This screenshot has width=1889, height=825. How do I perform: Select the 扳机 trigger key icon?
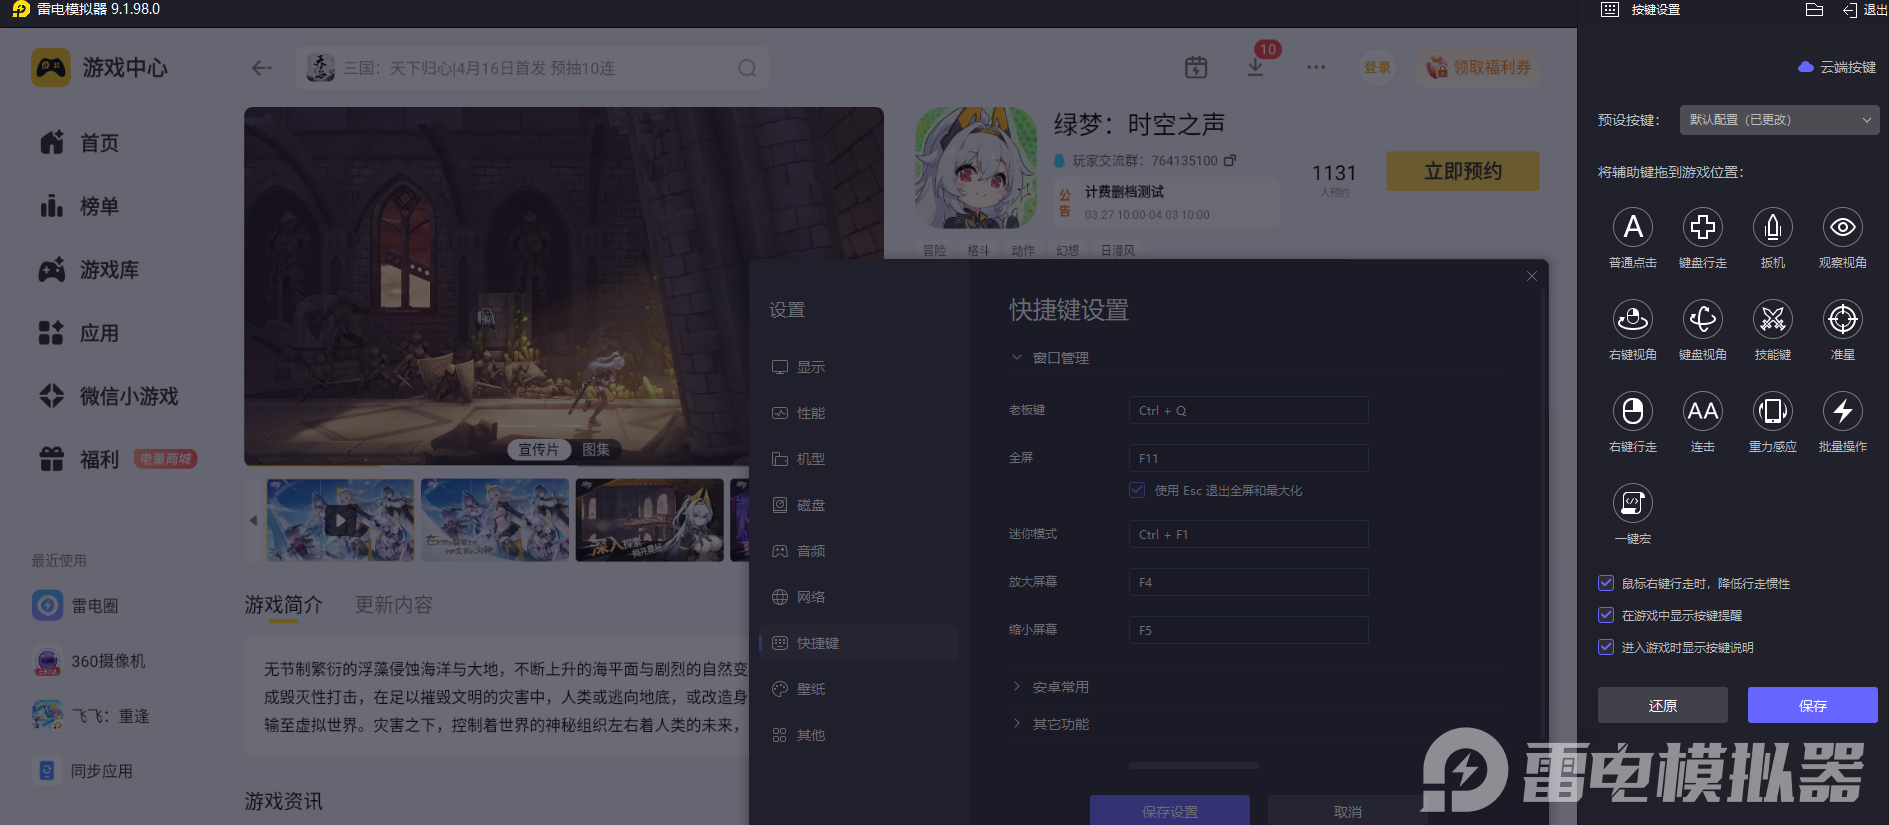coord(1773,227)
